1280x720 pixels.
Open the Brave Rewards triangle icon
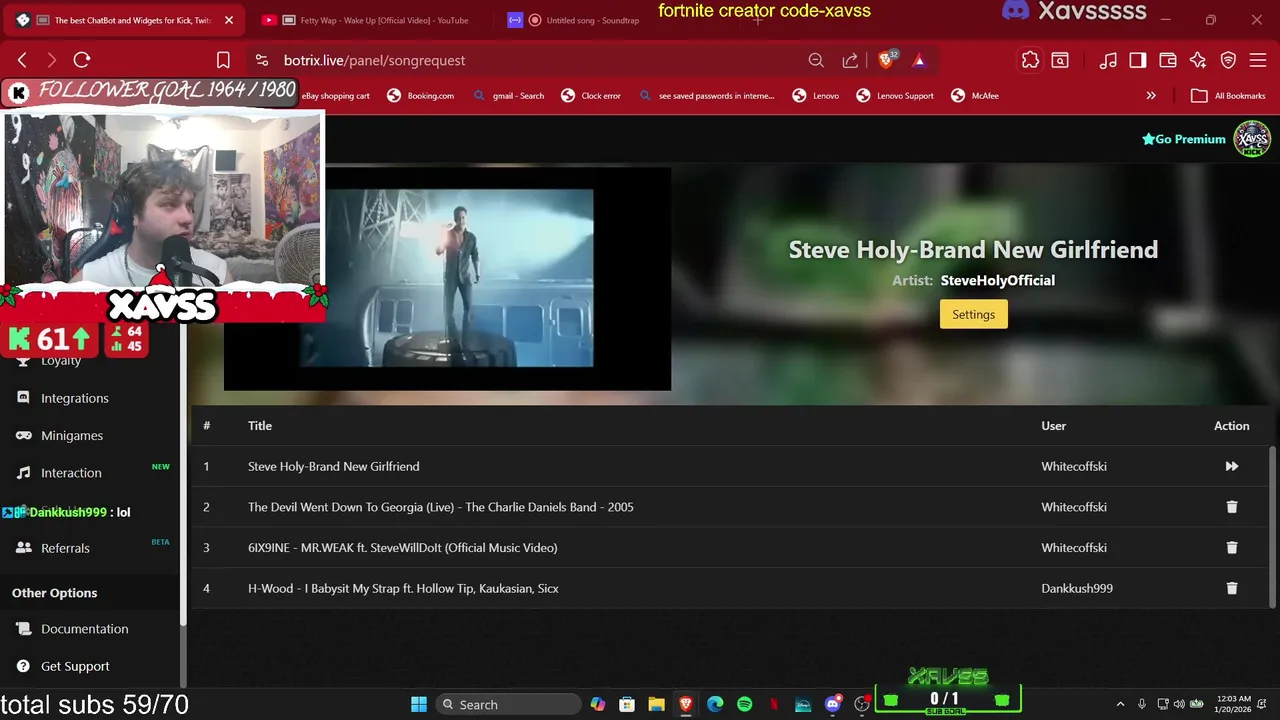pyautogui.click(x=919, y=60)
